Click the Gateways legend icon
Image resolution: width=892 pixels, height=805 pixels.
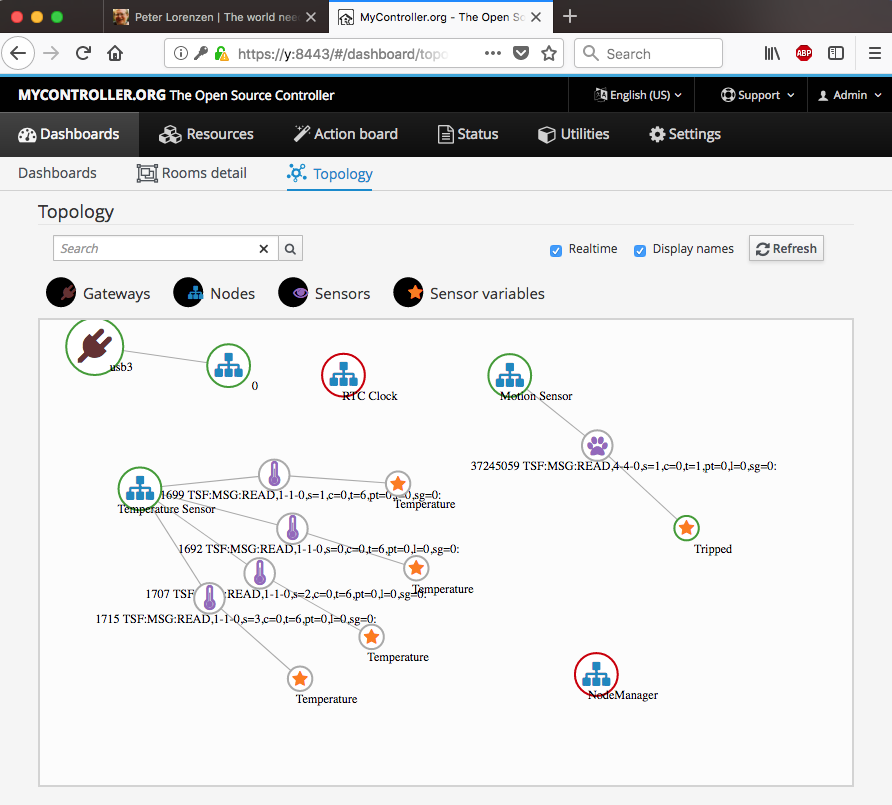tap(61, 292)
